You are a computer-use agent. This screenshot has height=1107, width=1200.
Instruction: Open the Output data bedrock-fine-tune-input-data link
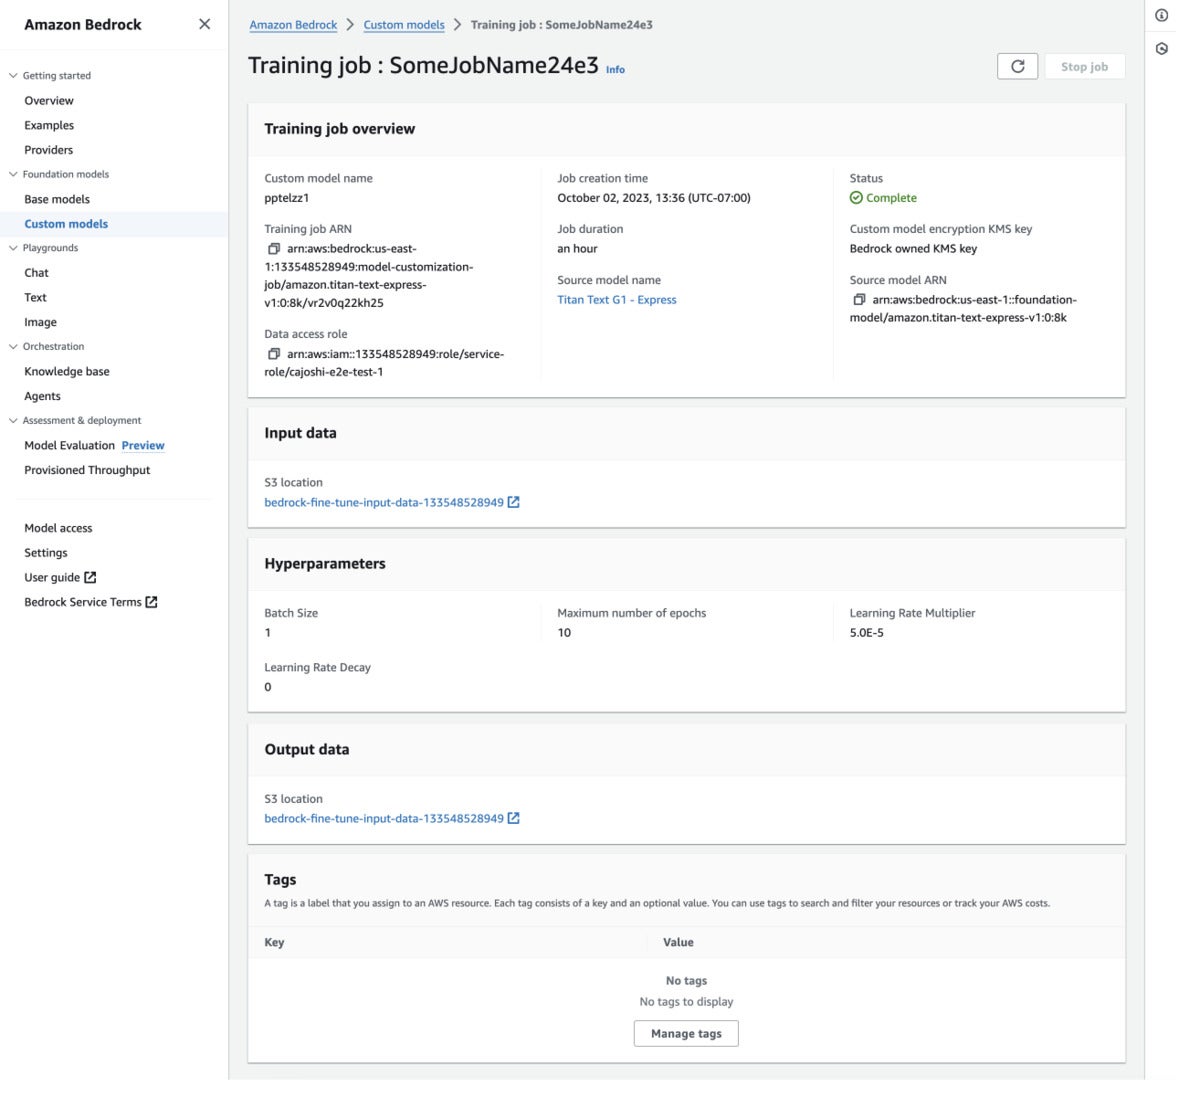coord(384,818)
